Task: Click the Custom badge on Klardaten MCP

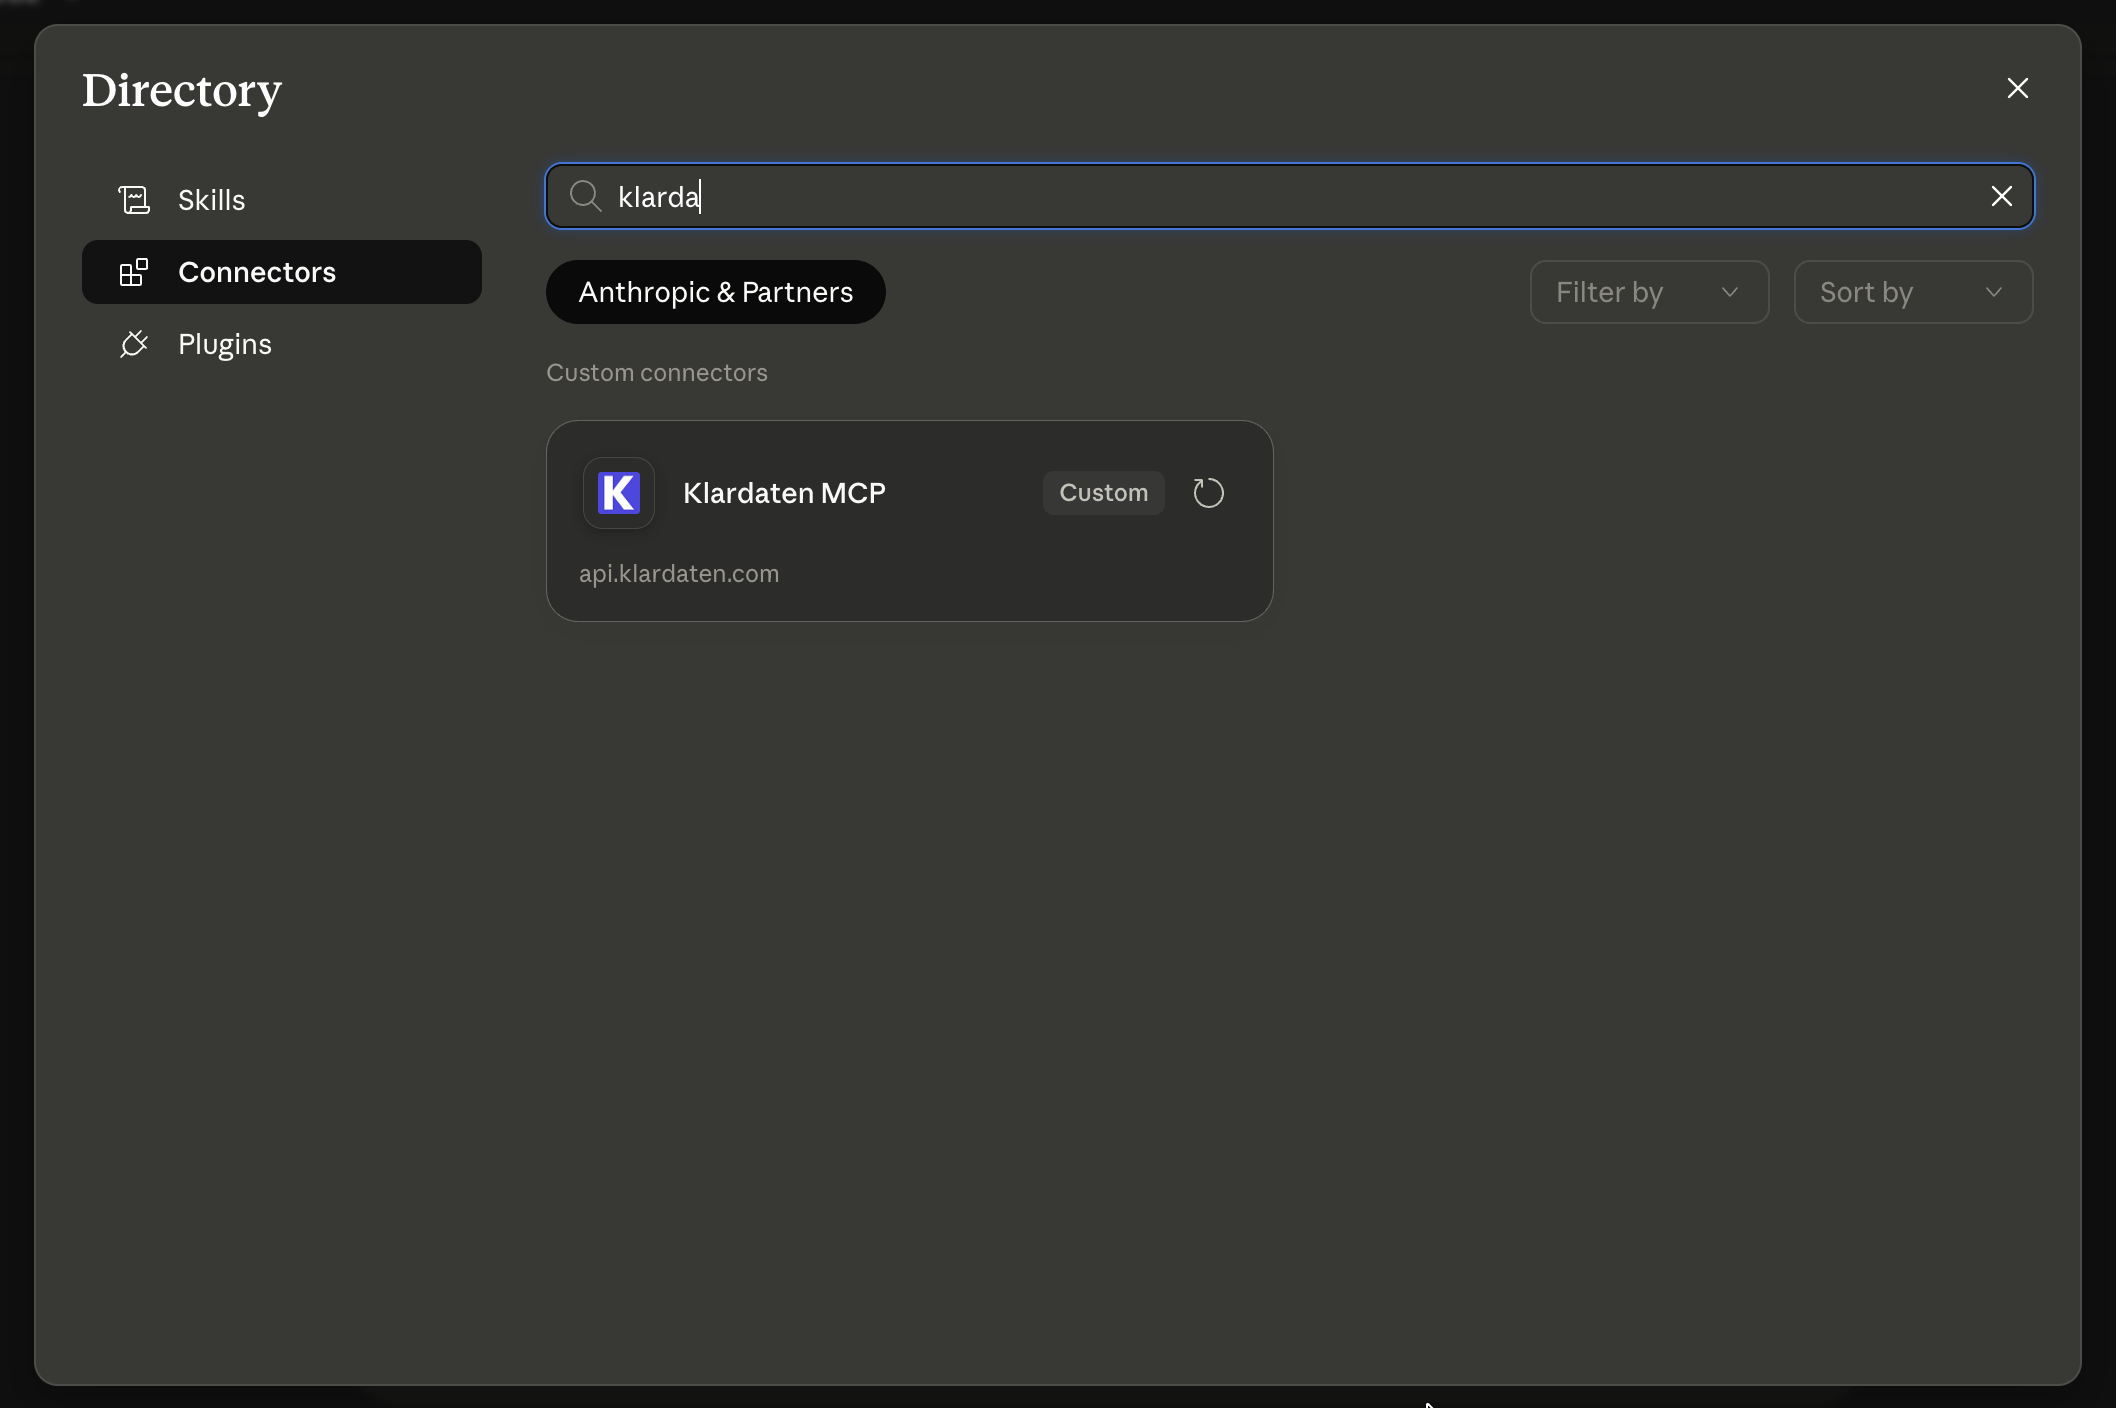Action: tap(1103, 493)
